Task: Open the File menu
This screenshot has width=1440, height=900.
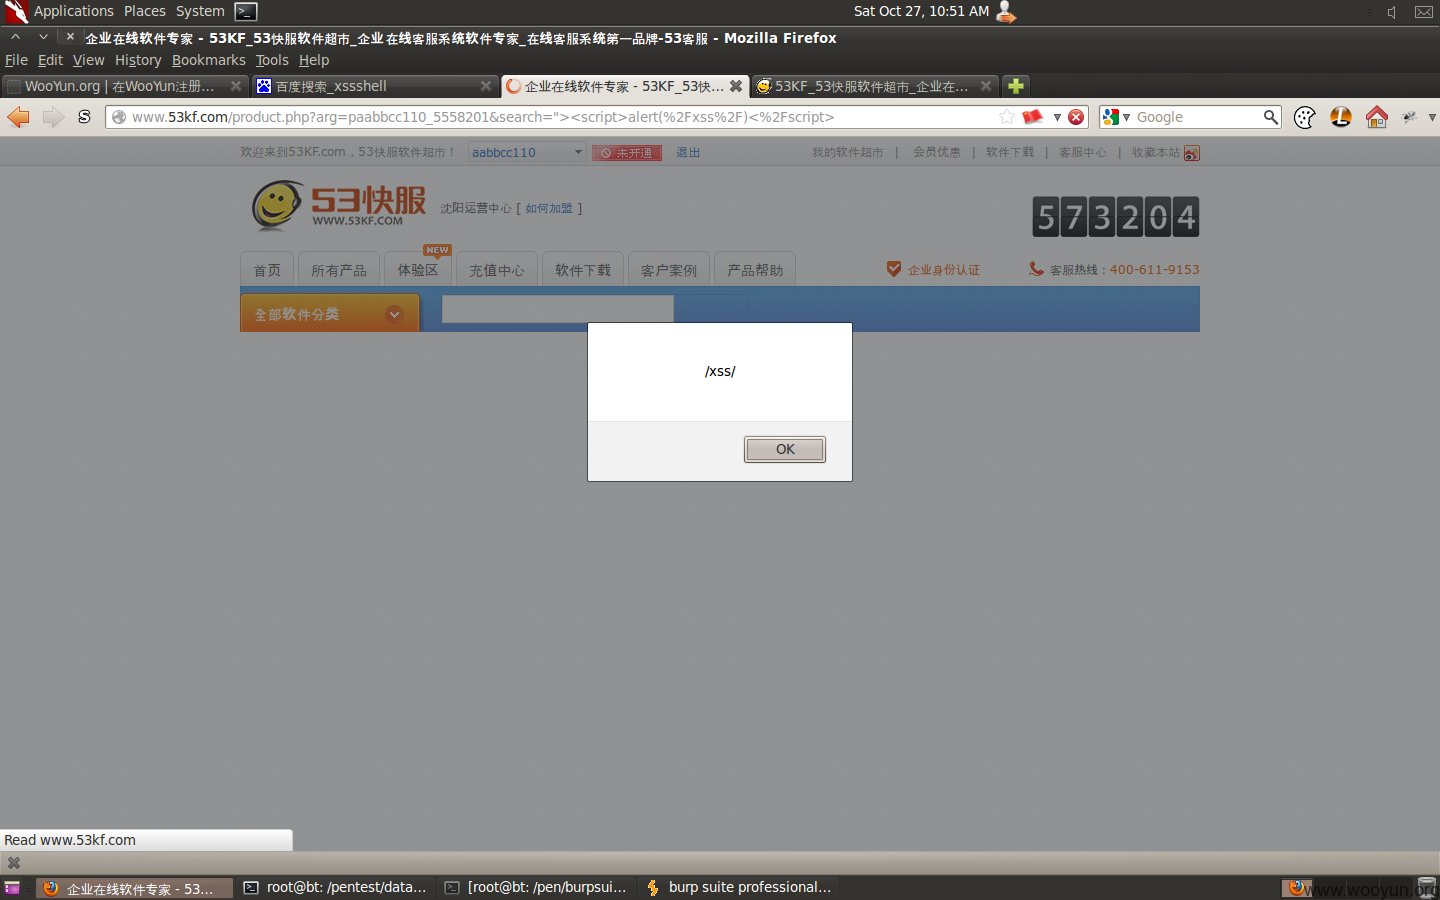Action: (x=16, y=60)
